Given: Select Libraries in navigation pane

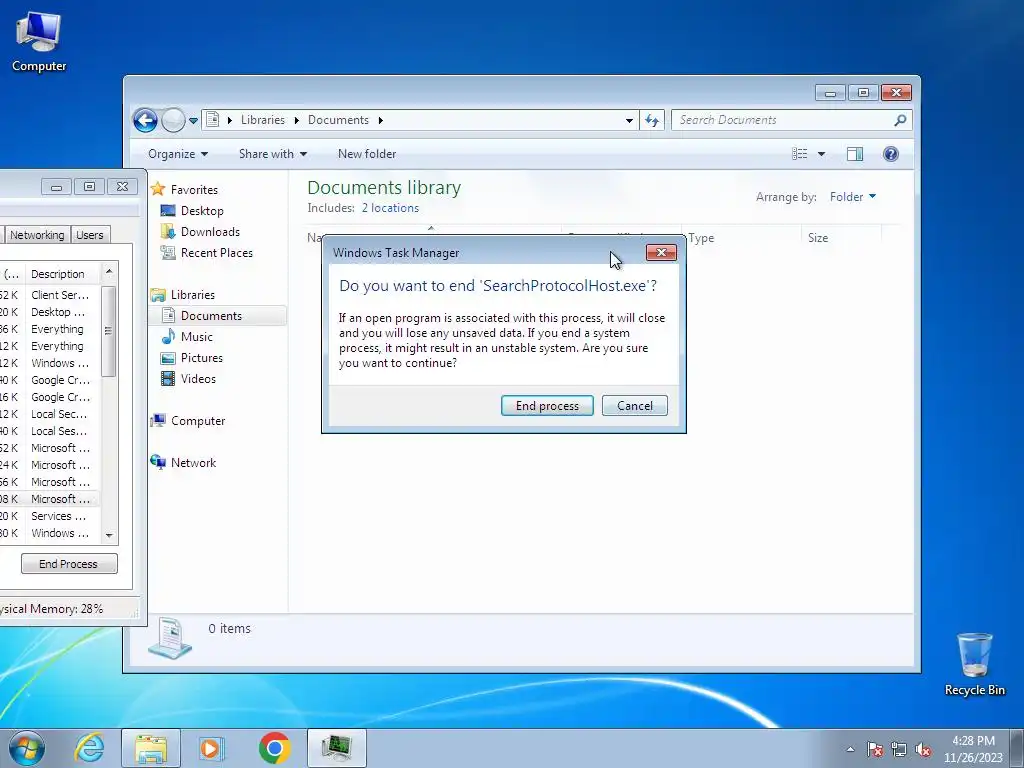Looking at the screenshot, I should tap(193, 295).
